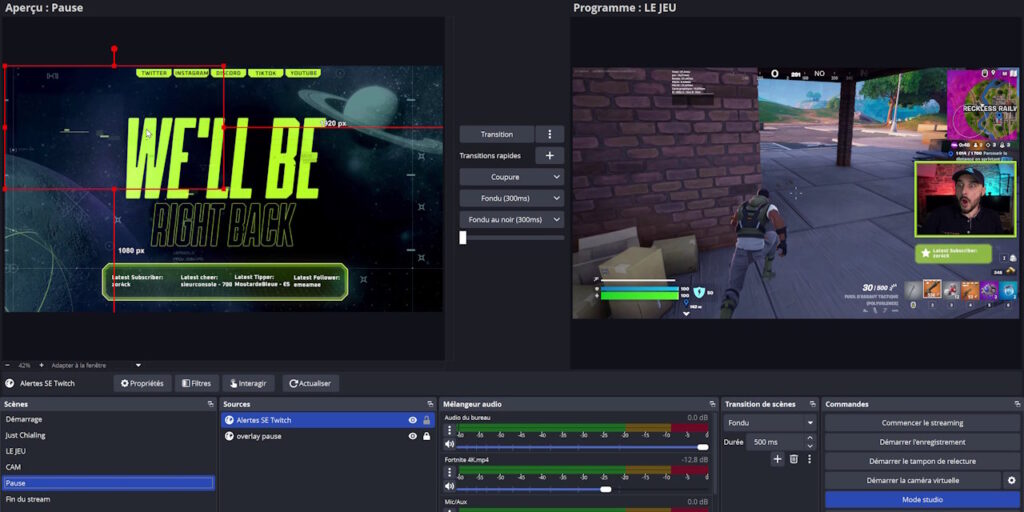Open Filtres for the selected source
This screenshot has height=512, width=1024.
coord(197,383)
